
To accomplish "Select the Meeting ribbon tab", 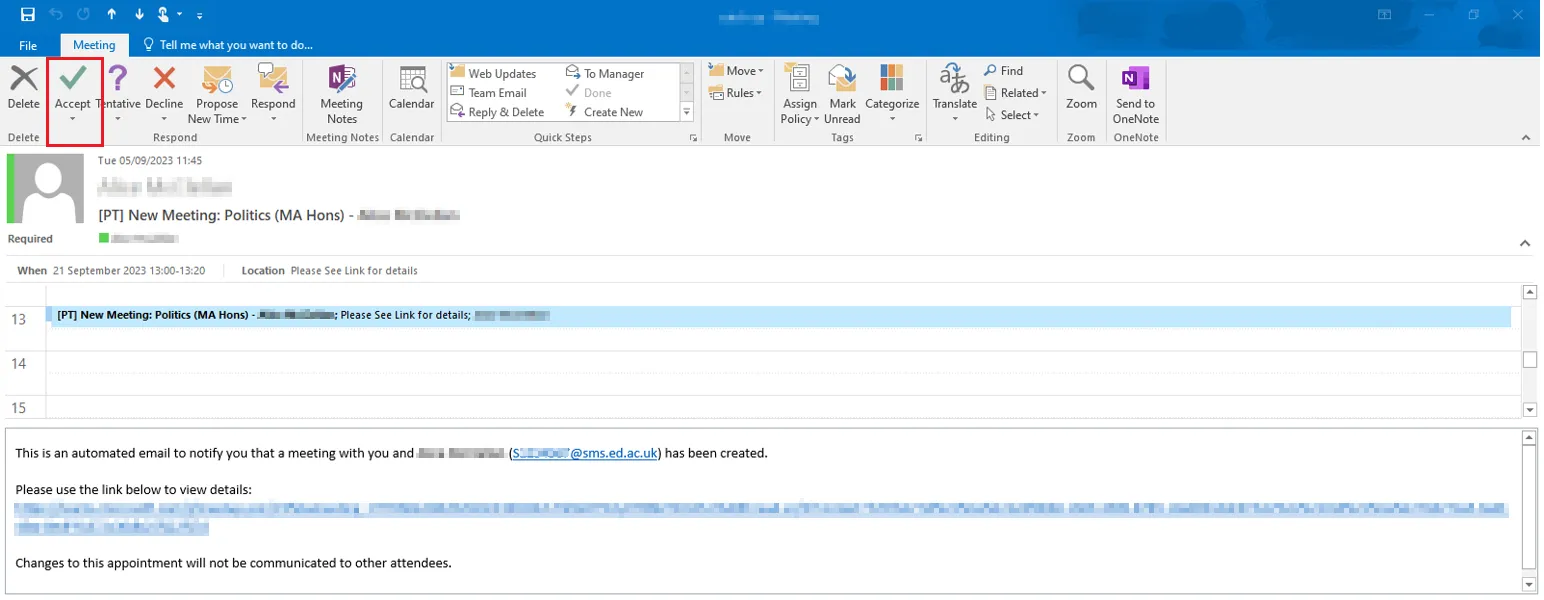I will 94,45.
